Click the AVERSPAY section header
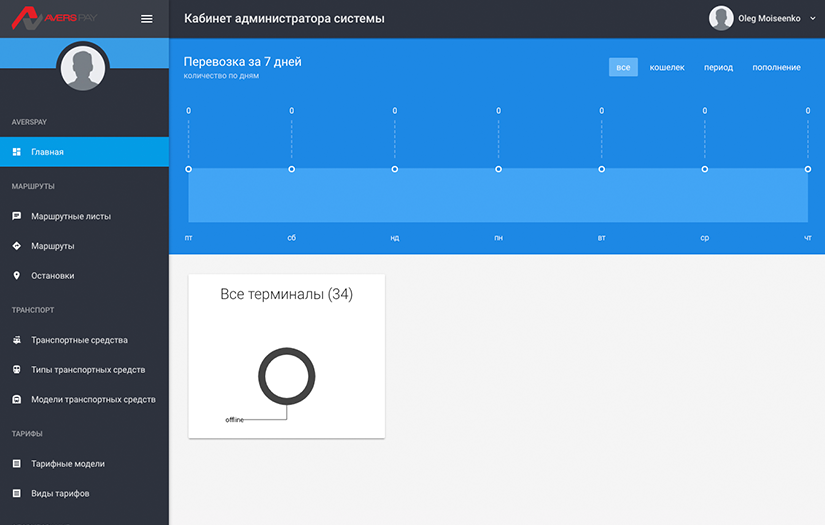This screenshot has width=825, height=525. [29, 122]
